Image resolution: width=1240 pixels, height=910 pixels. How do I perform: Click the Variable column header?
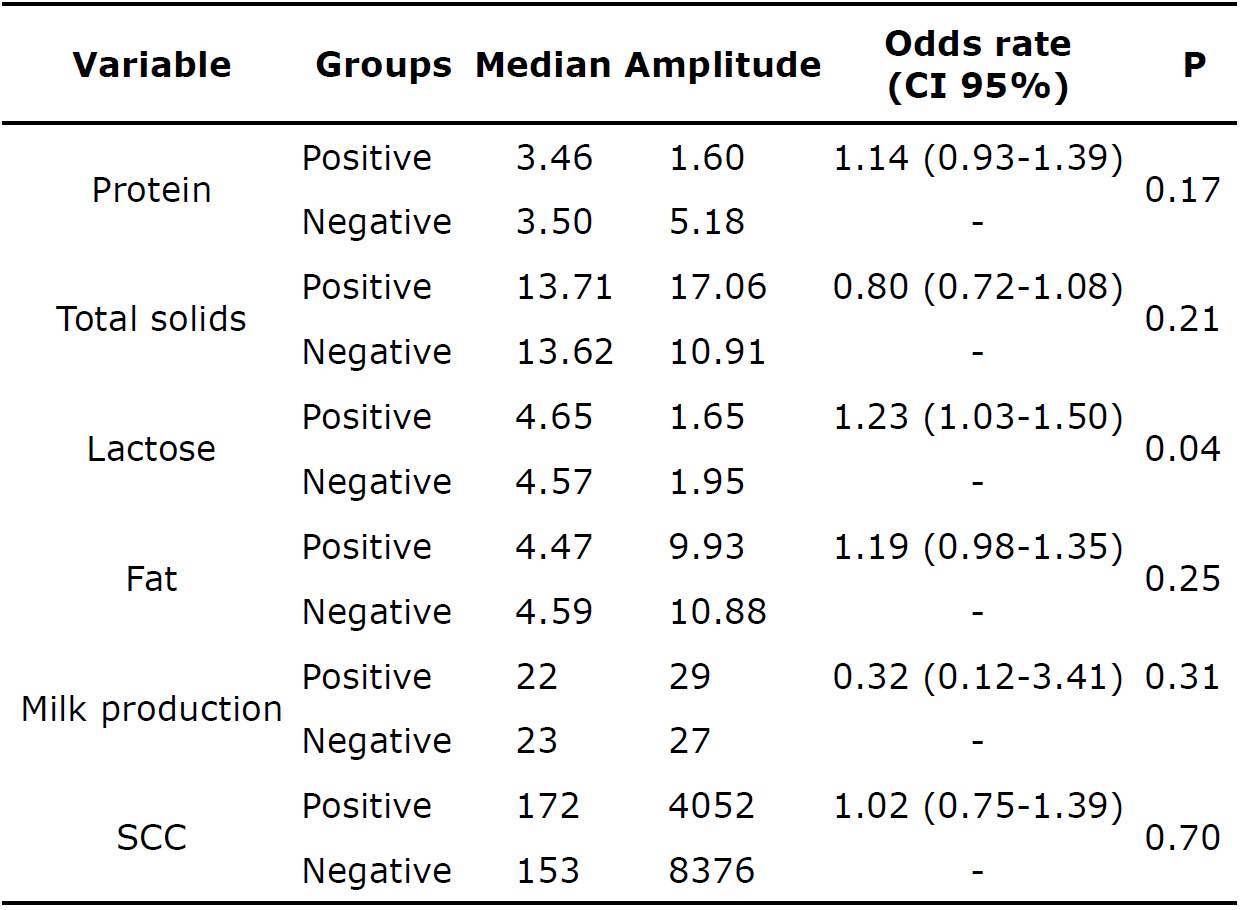coord(152,66)
